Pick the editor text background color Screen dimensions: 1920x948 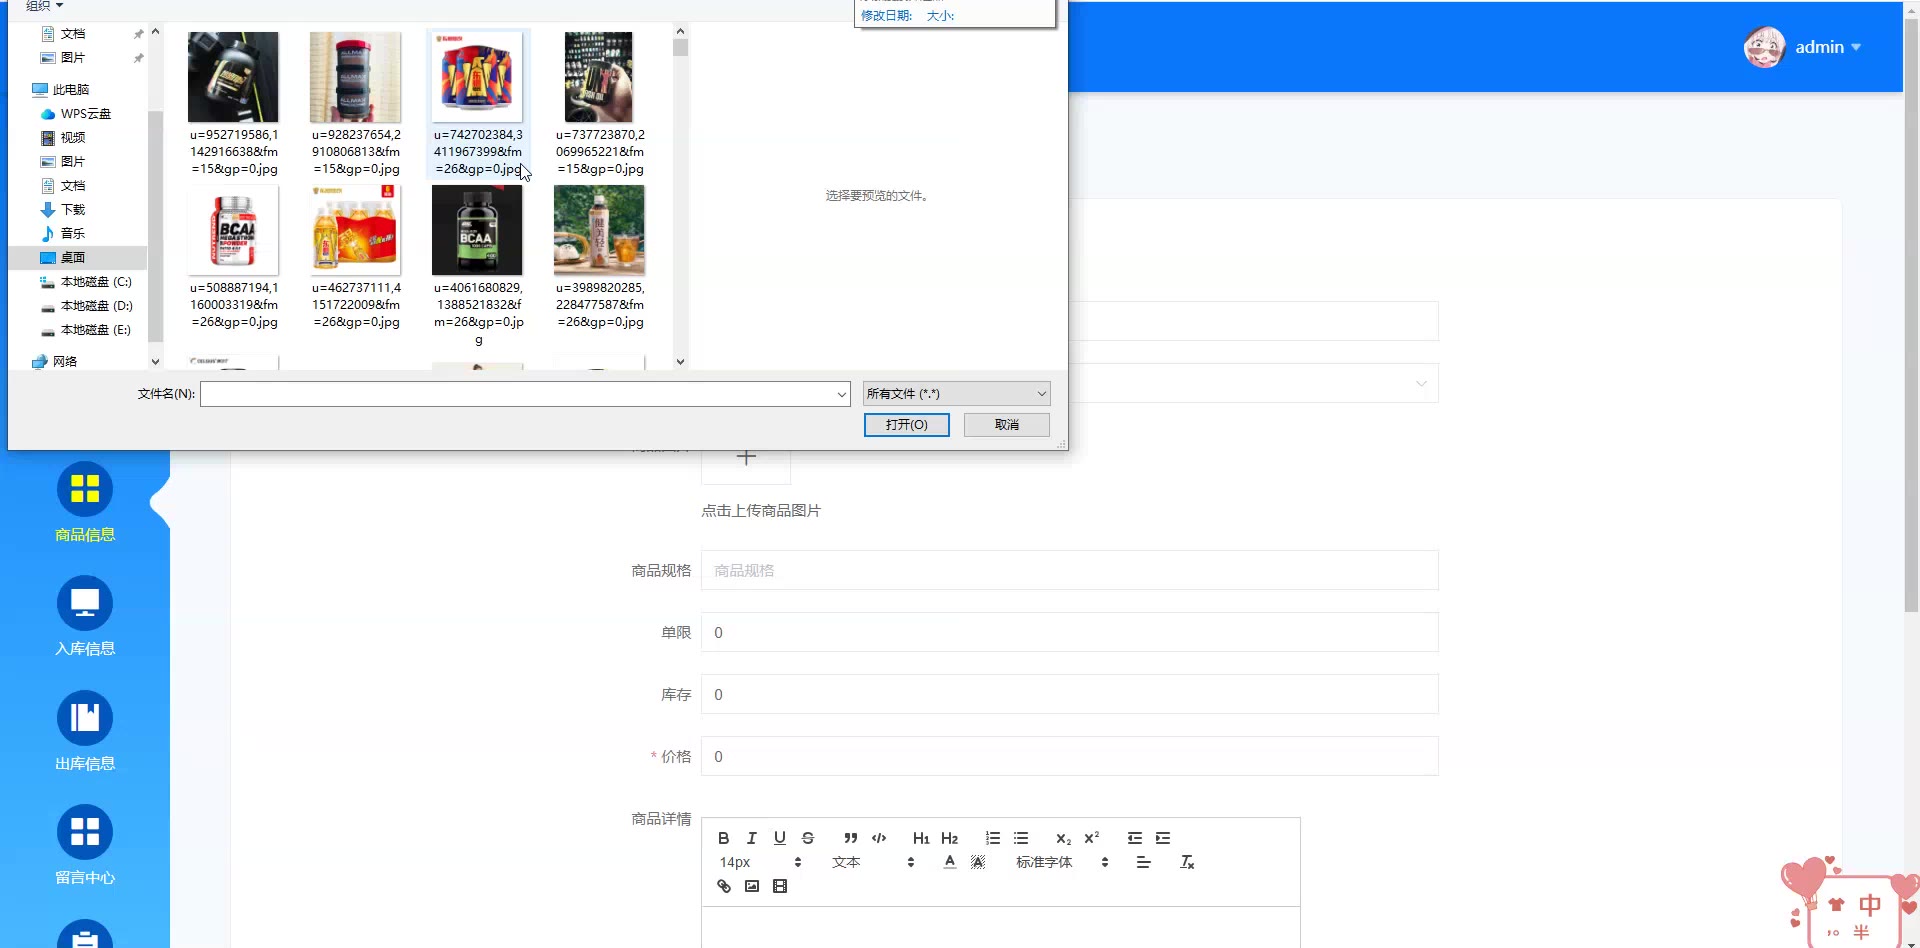point(977,862)
